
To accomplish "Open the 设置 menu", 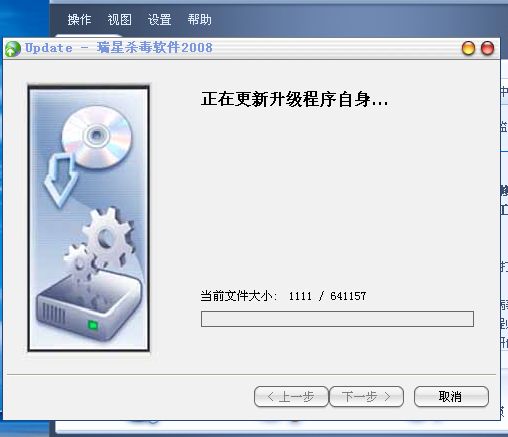I will coord(159,20).
